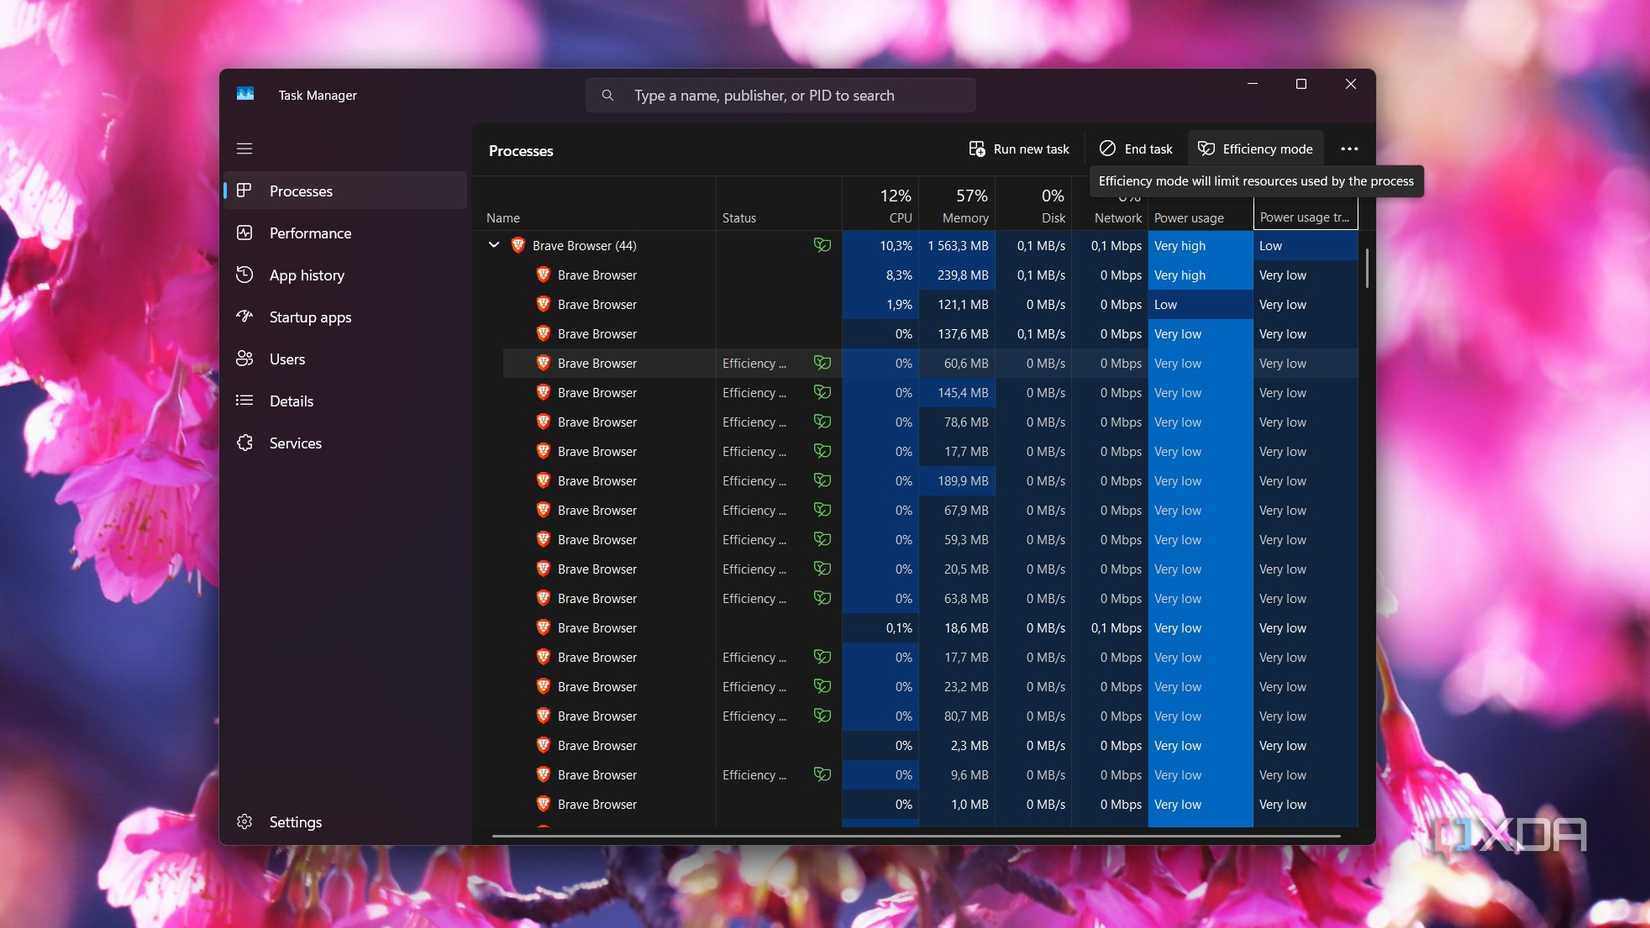Click the efficiency leaf icon on the 80,7 MB row
1650x928 pixels.
click(x=822, y=716)
